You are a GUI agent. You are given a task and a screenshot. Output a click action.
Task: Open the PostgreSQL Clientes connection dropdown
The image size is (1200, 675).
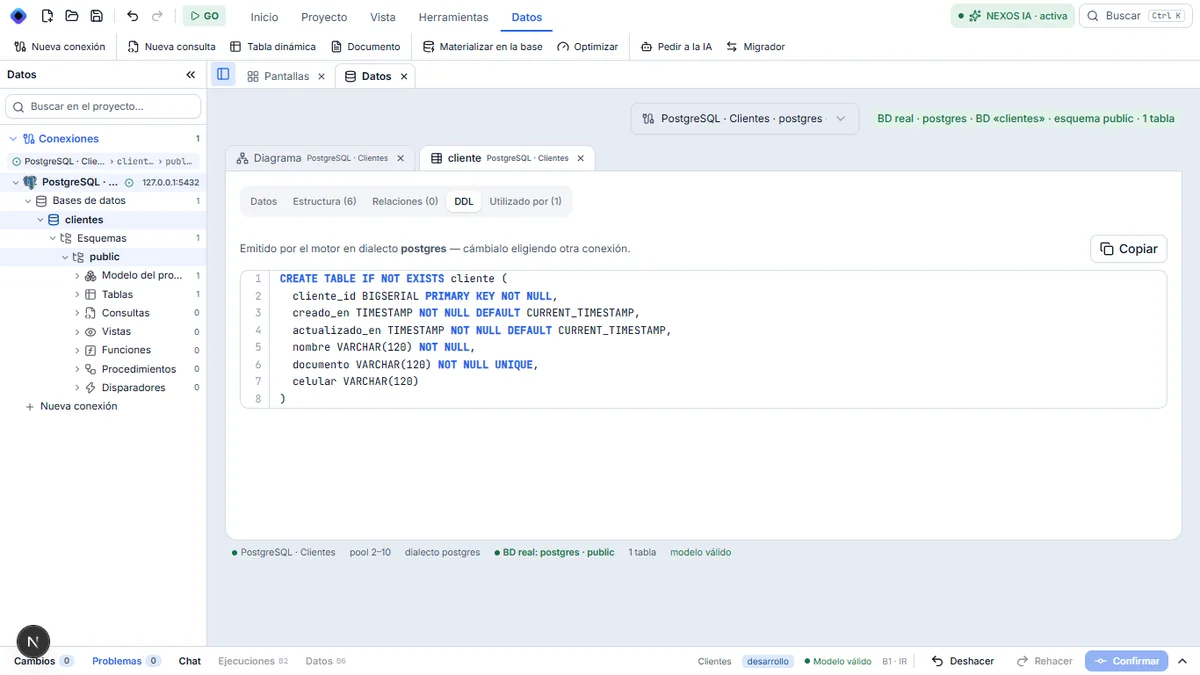tap(744, 118)
